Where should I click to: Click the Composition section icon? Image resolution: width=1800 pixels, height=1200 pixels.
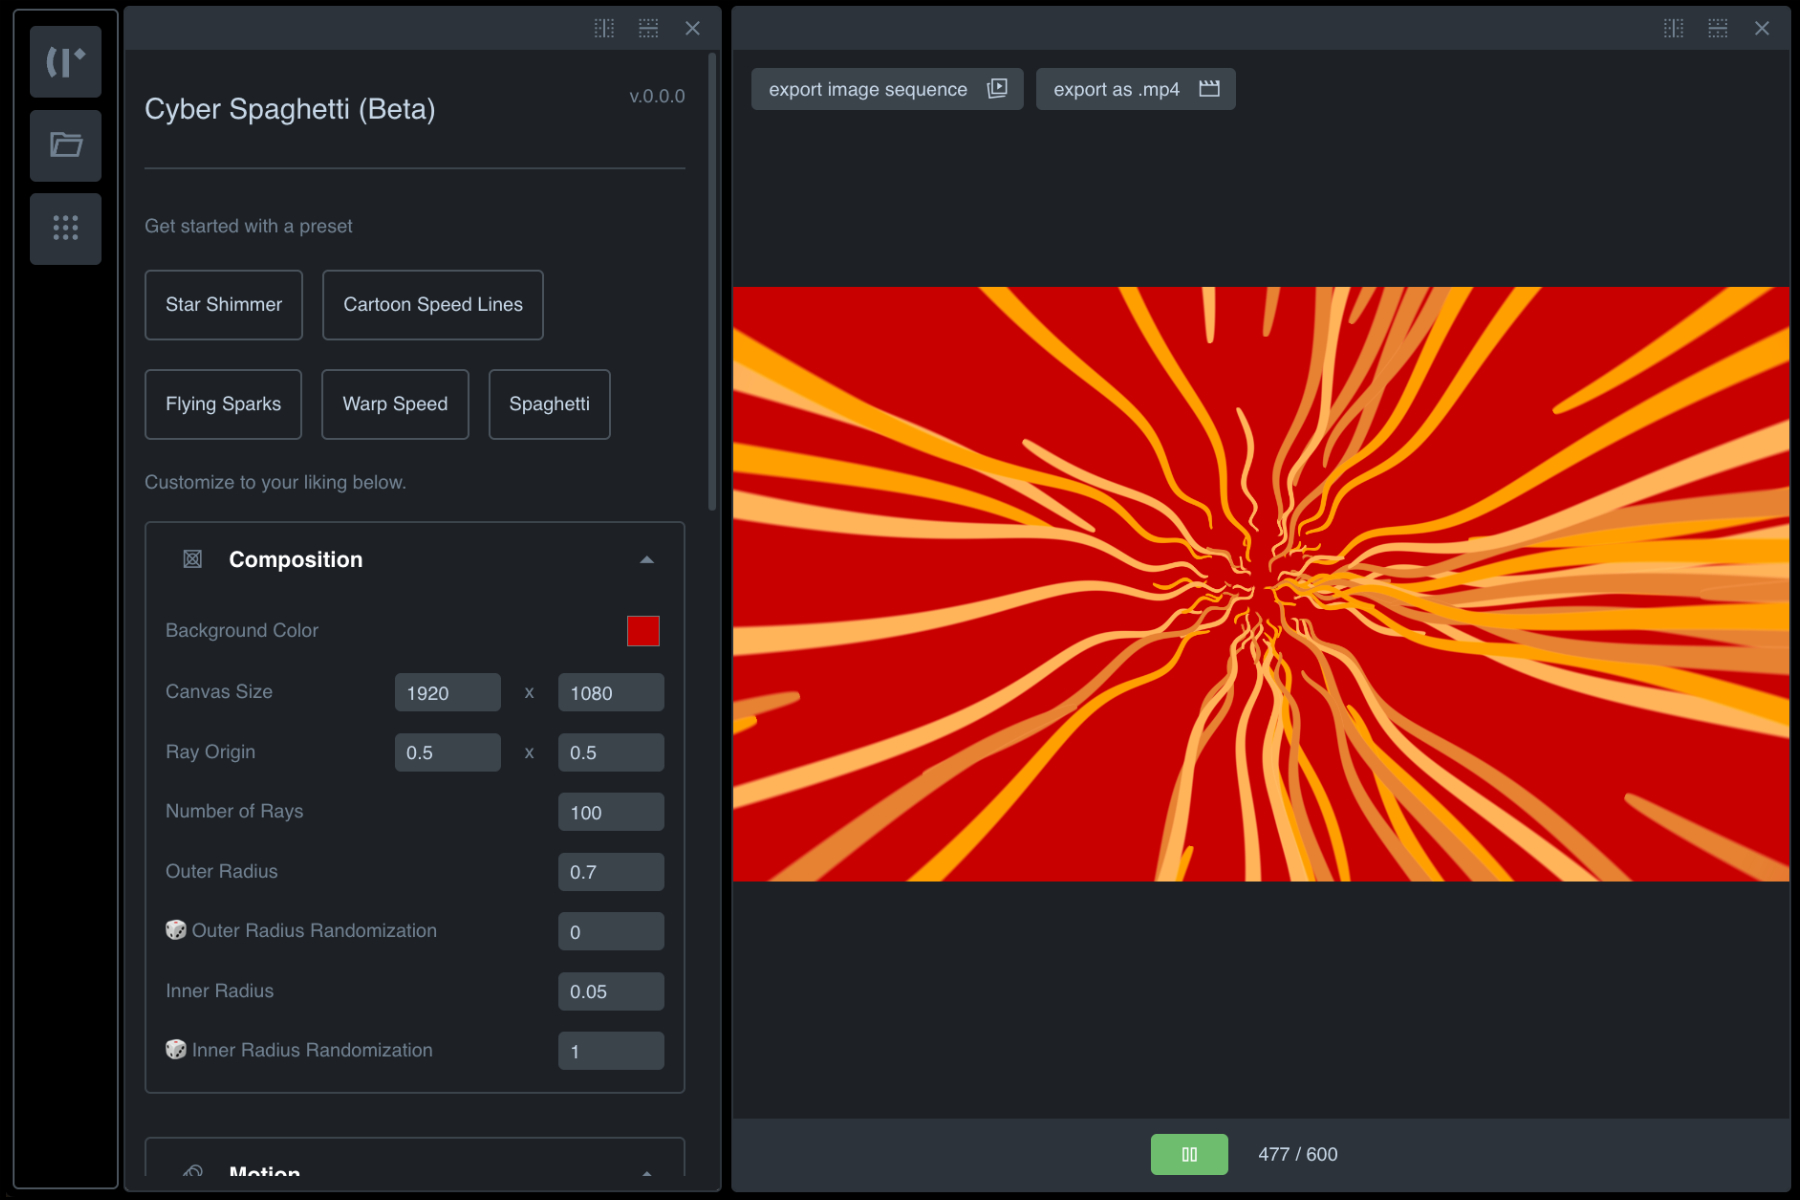[192, 559]
